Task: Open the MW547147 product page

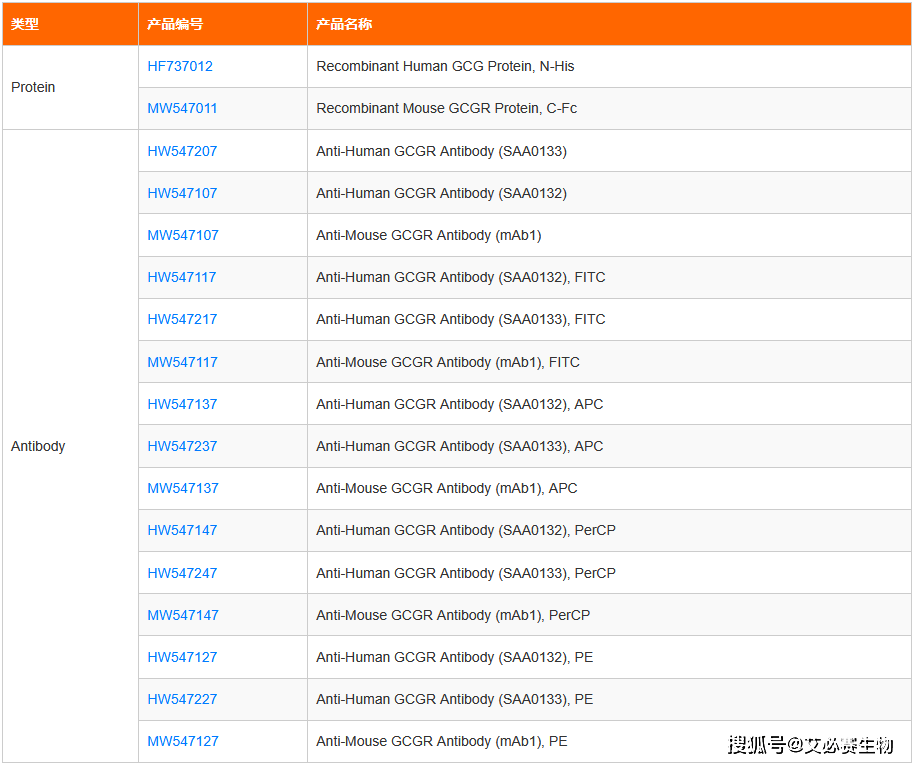Action: [183, 615]
